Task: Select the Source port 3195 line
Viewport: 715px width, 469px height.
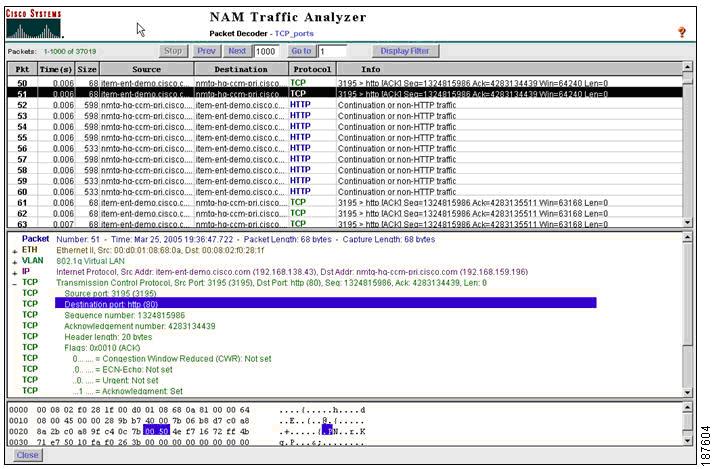Action: [x=110, y=293]
